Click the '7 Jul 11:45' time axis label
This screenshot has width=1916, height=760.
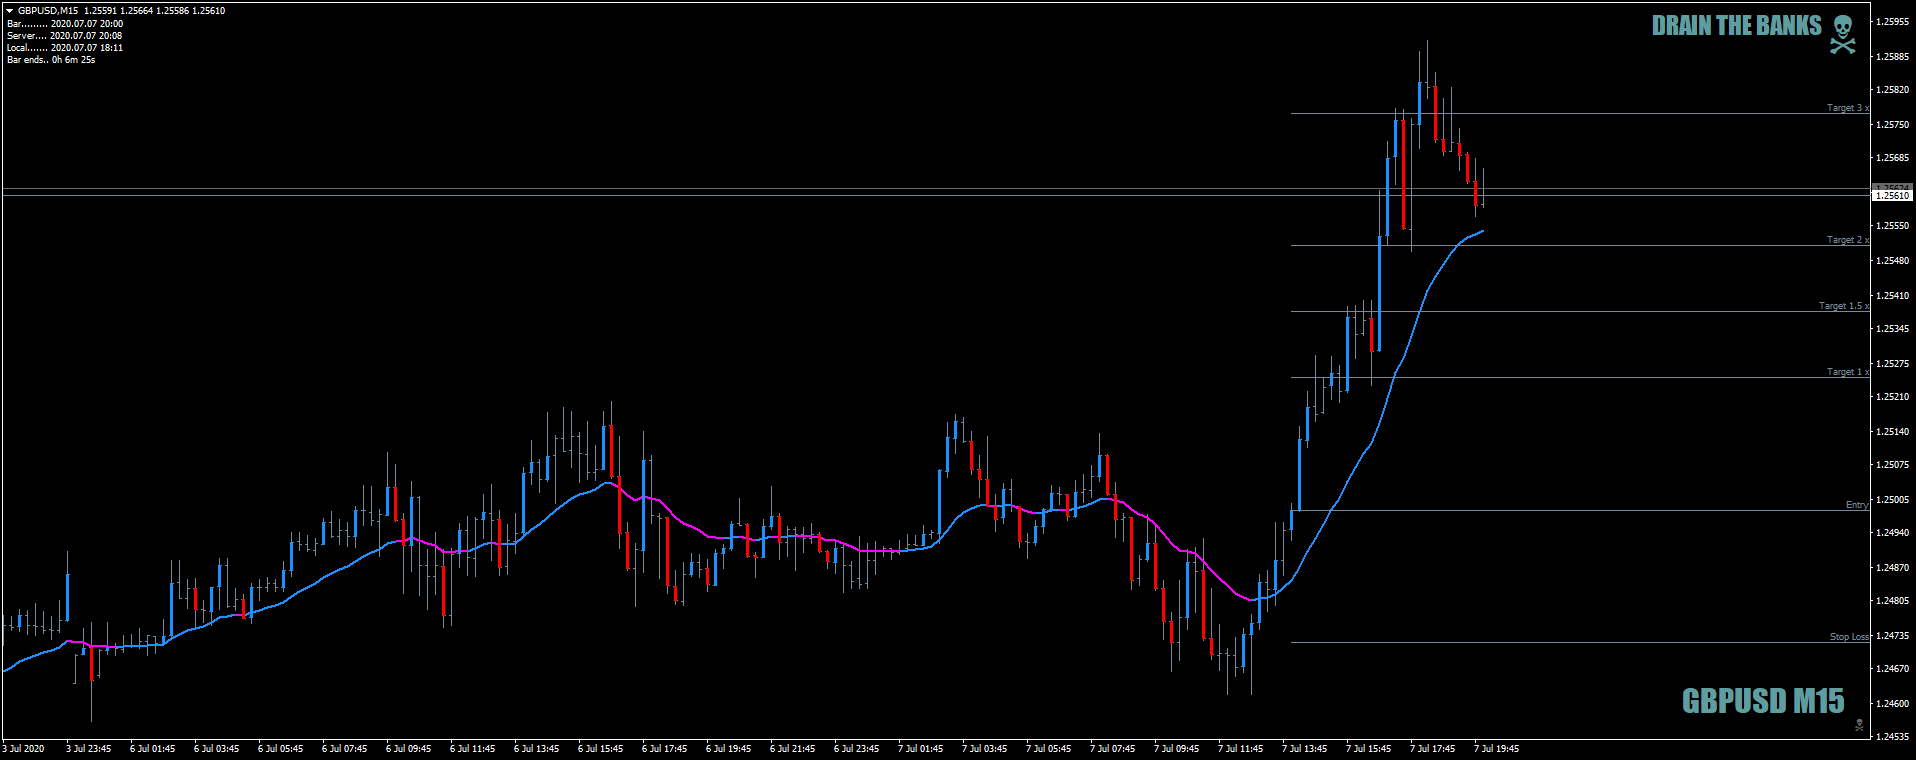click(x=1241, y=749)
